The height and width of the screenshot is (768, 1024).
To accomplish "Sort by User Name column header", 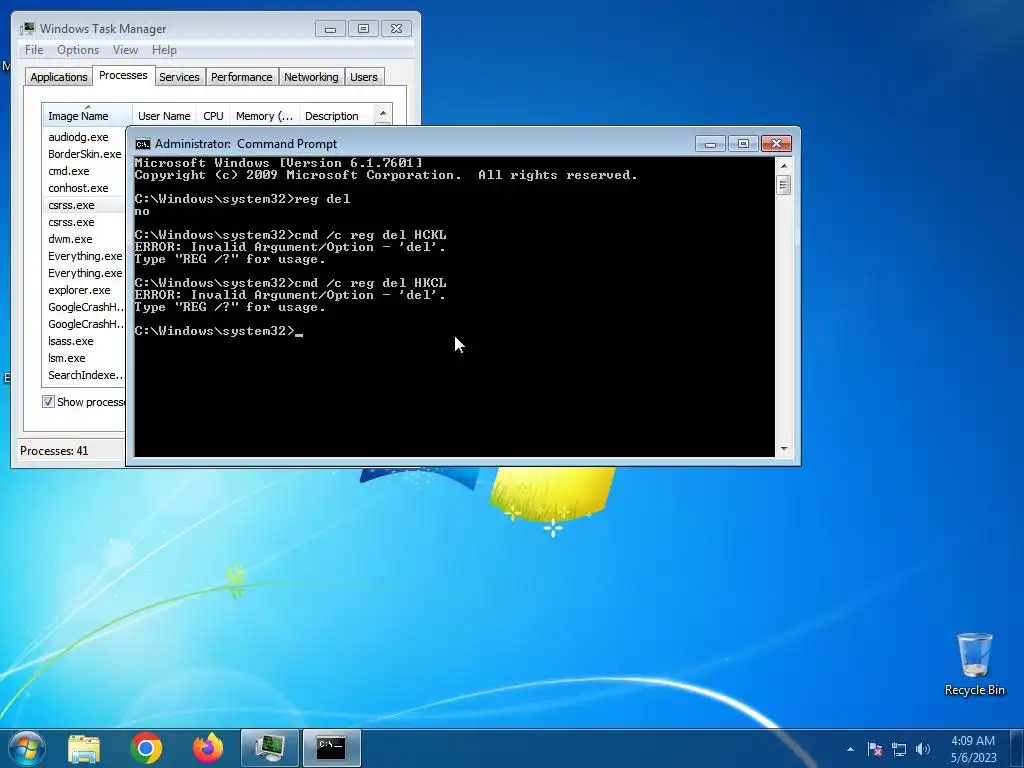I will [164, 116].
